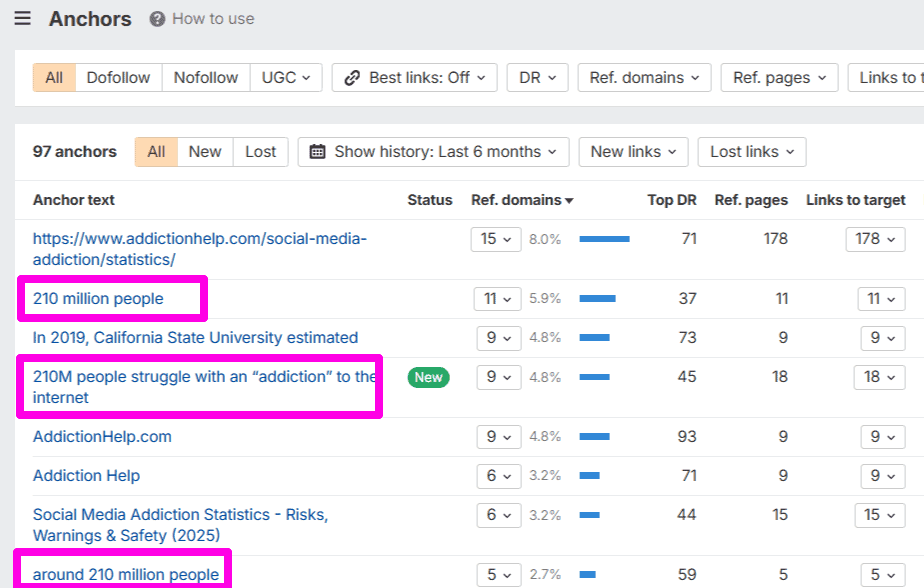Screen dimensions: 924x588
Task: Switch to the Lost anchors tab
Action: (x=260, y=151)
